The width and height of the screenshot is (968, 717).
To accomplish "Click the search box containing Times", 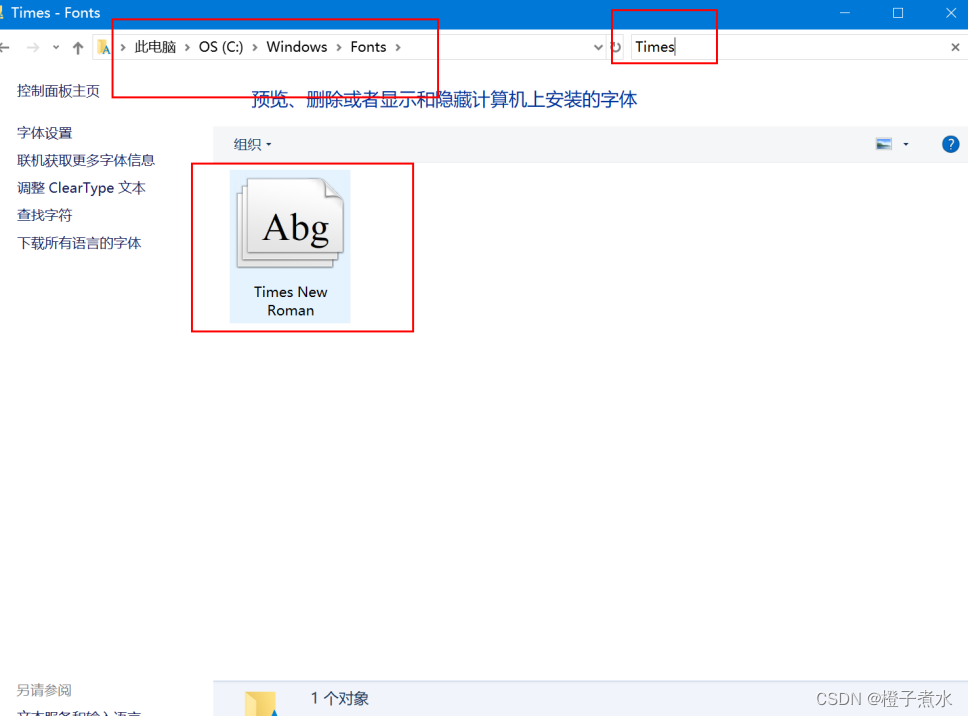I will (x=787, y=47).
